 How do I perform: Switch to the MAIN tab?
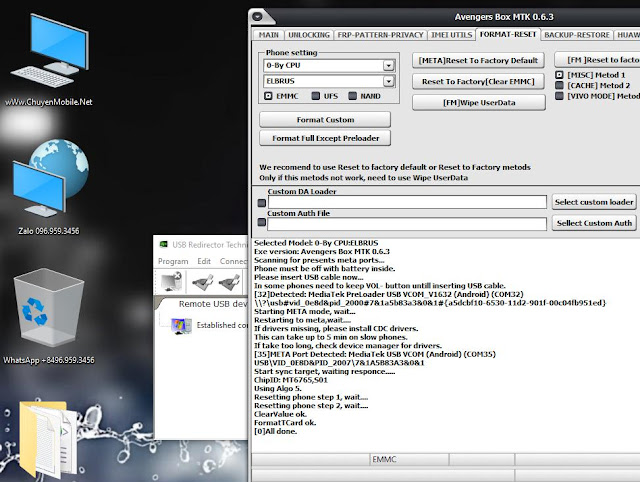[269, 35]
